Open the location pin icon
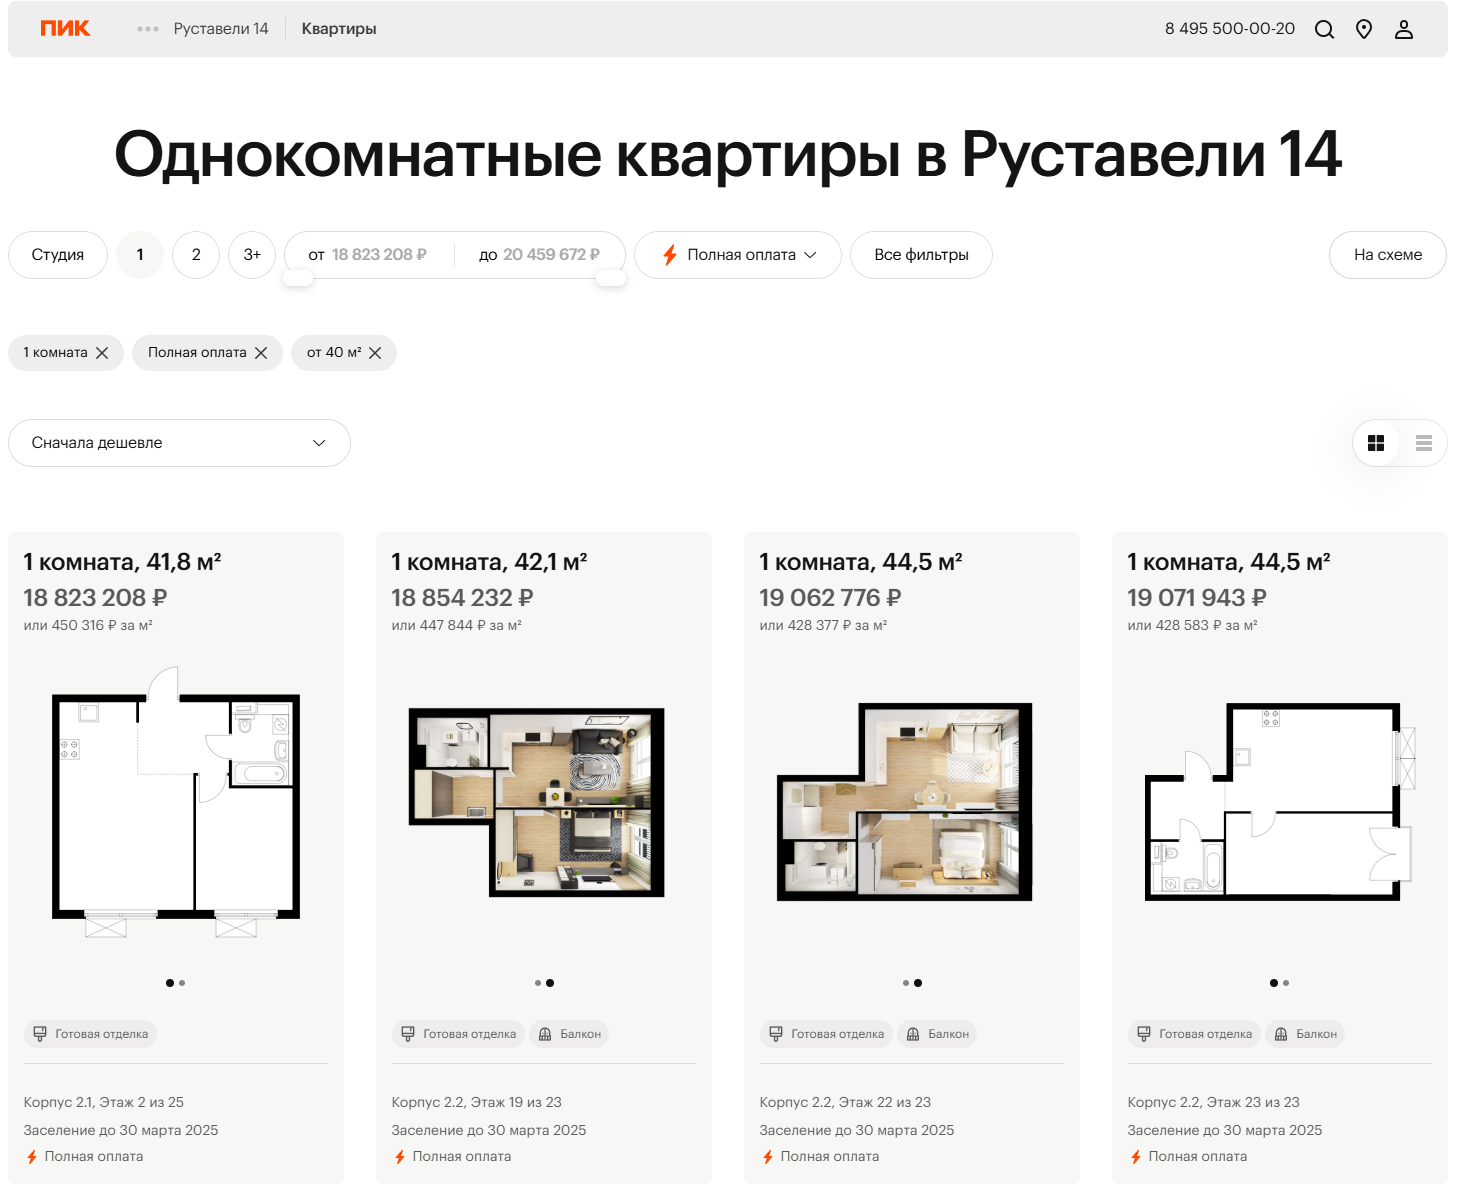1458x1190 pixels. (x=1364, y=29)
